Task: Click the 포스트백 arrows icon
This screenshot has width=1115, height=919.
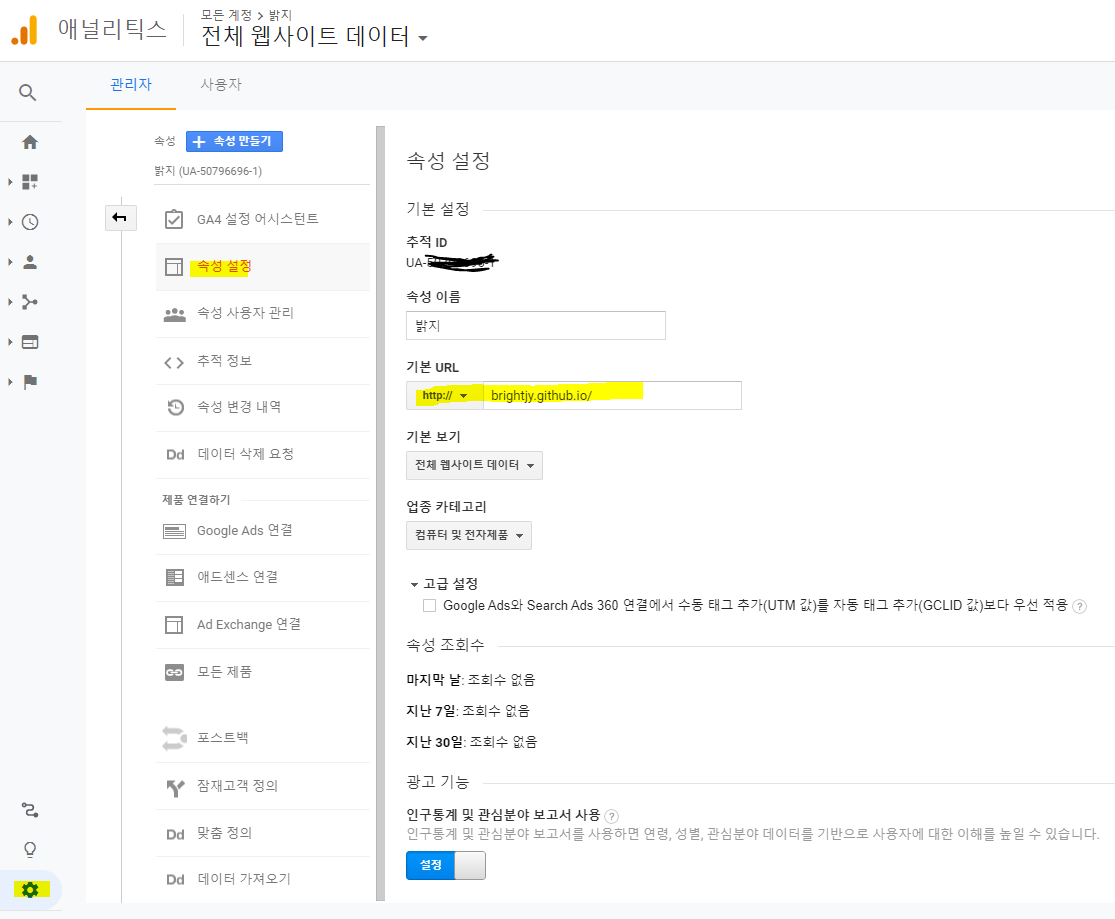Action: pyautogui.click(x=174, y=738)
